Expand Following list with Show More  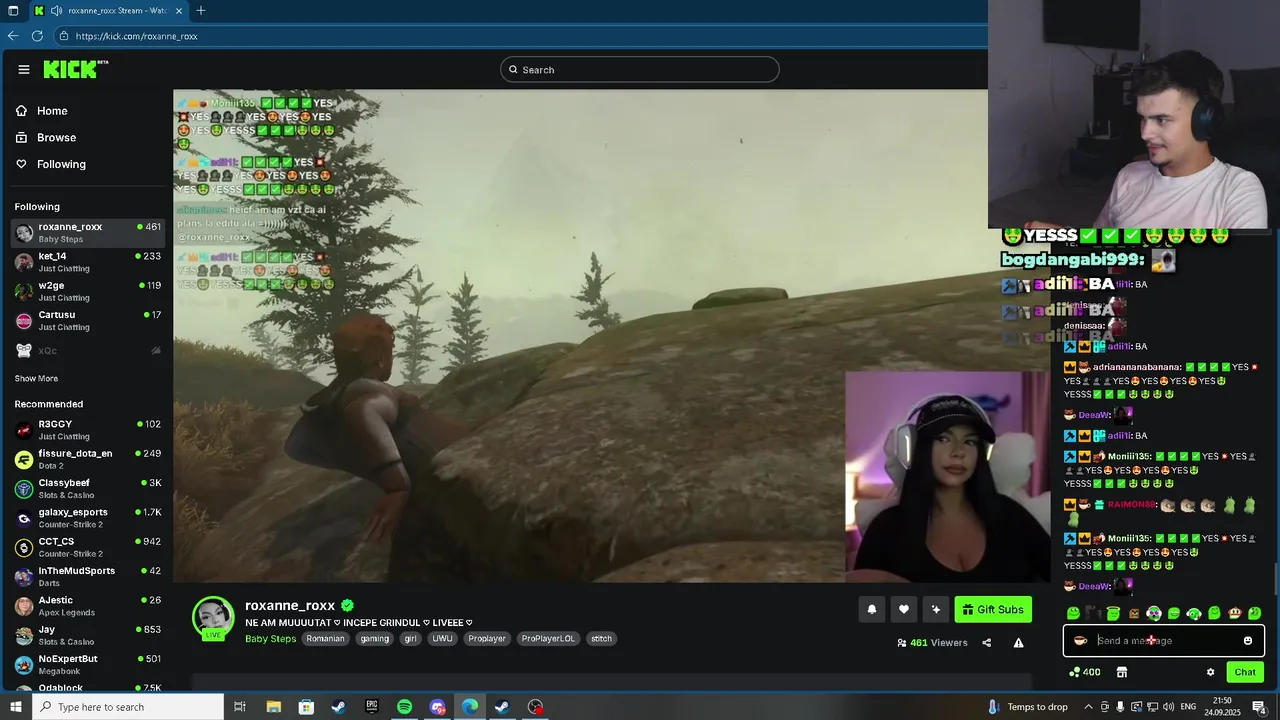point(36,379)
